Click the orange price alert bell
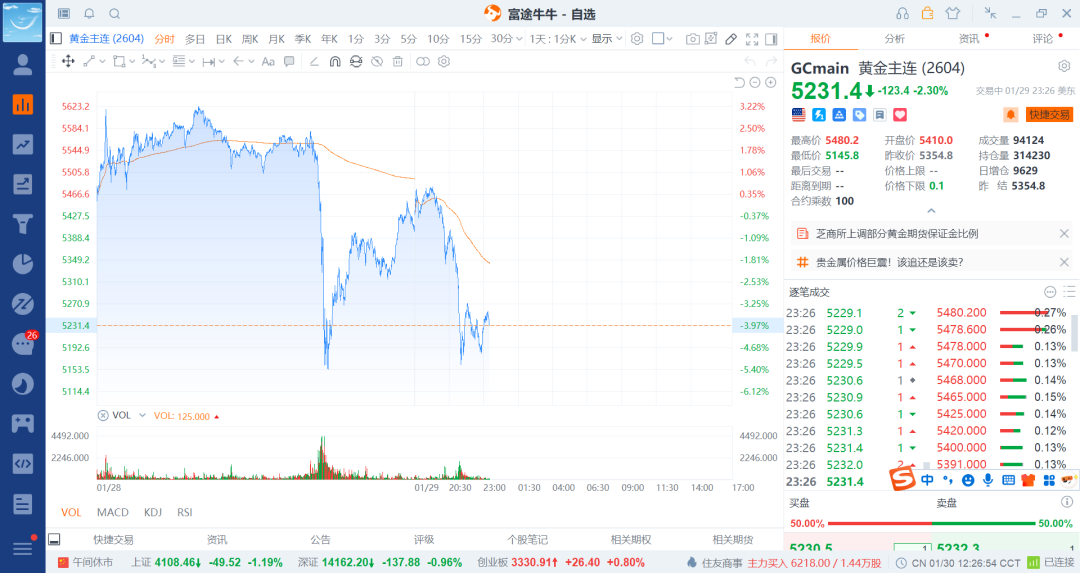The height and width of the screenshot is (573, 1080). (x=1010, y=114)
